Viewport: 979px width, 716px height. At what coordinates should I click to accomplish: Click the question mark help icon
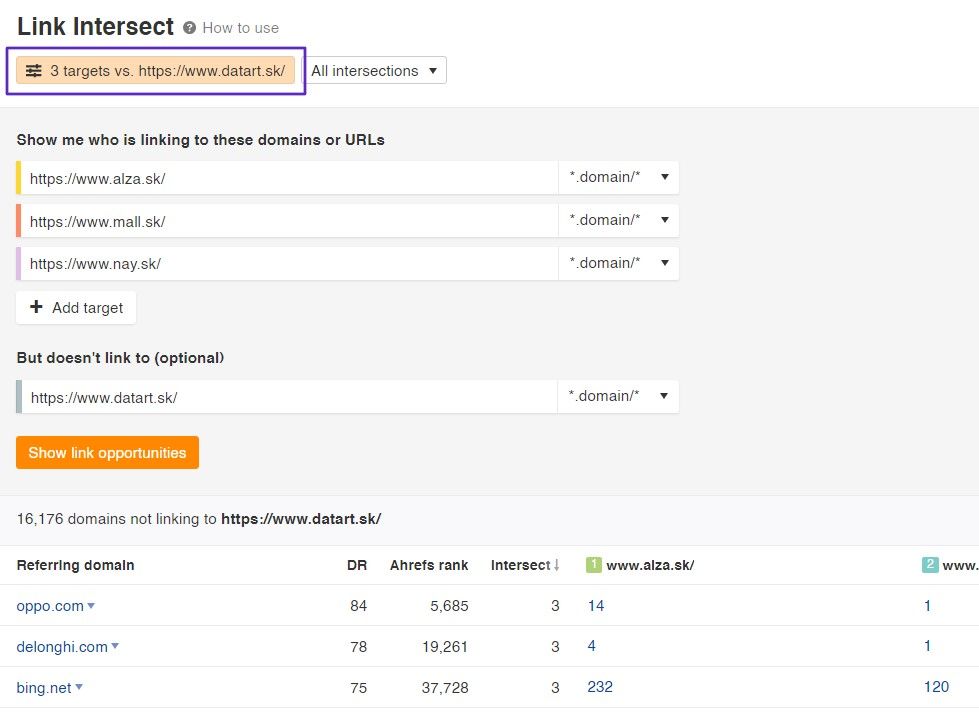tap(189, 27)
